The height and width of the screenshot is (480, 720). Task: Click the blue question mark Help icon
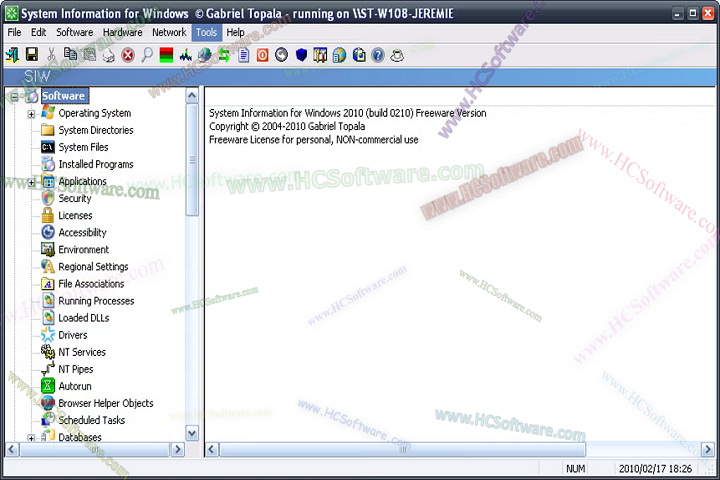tap(378, 56)
